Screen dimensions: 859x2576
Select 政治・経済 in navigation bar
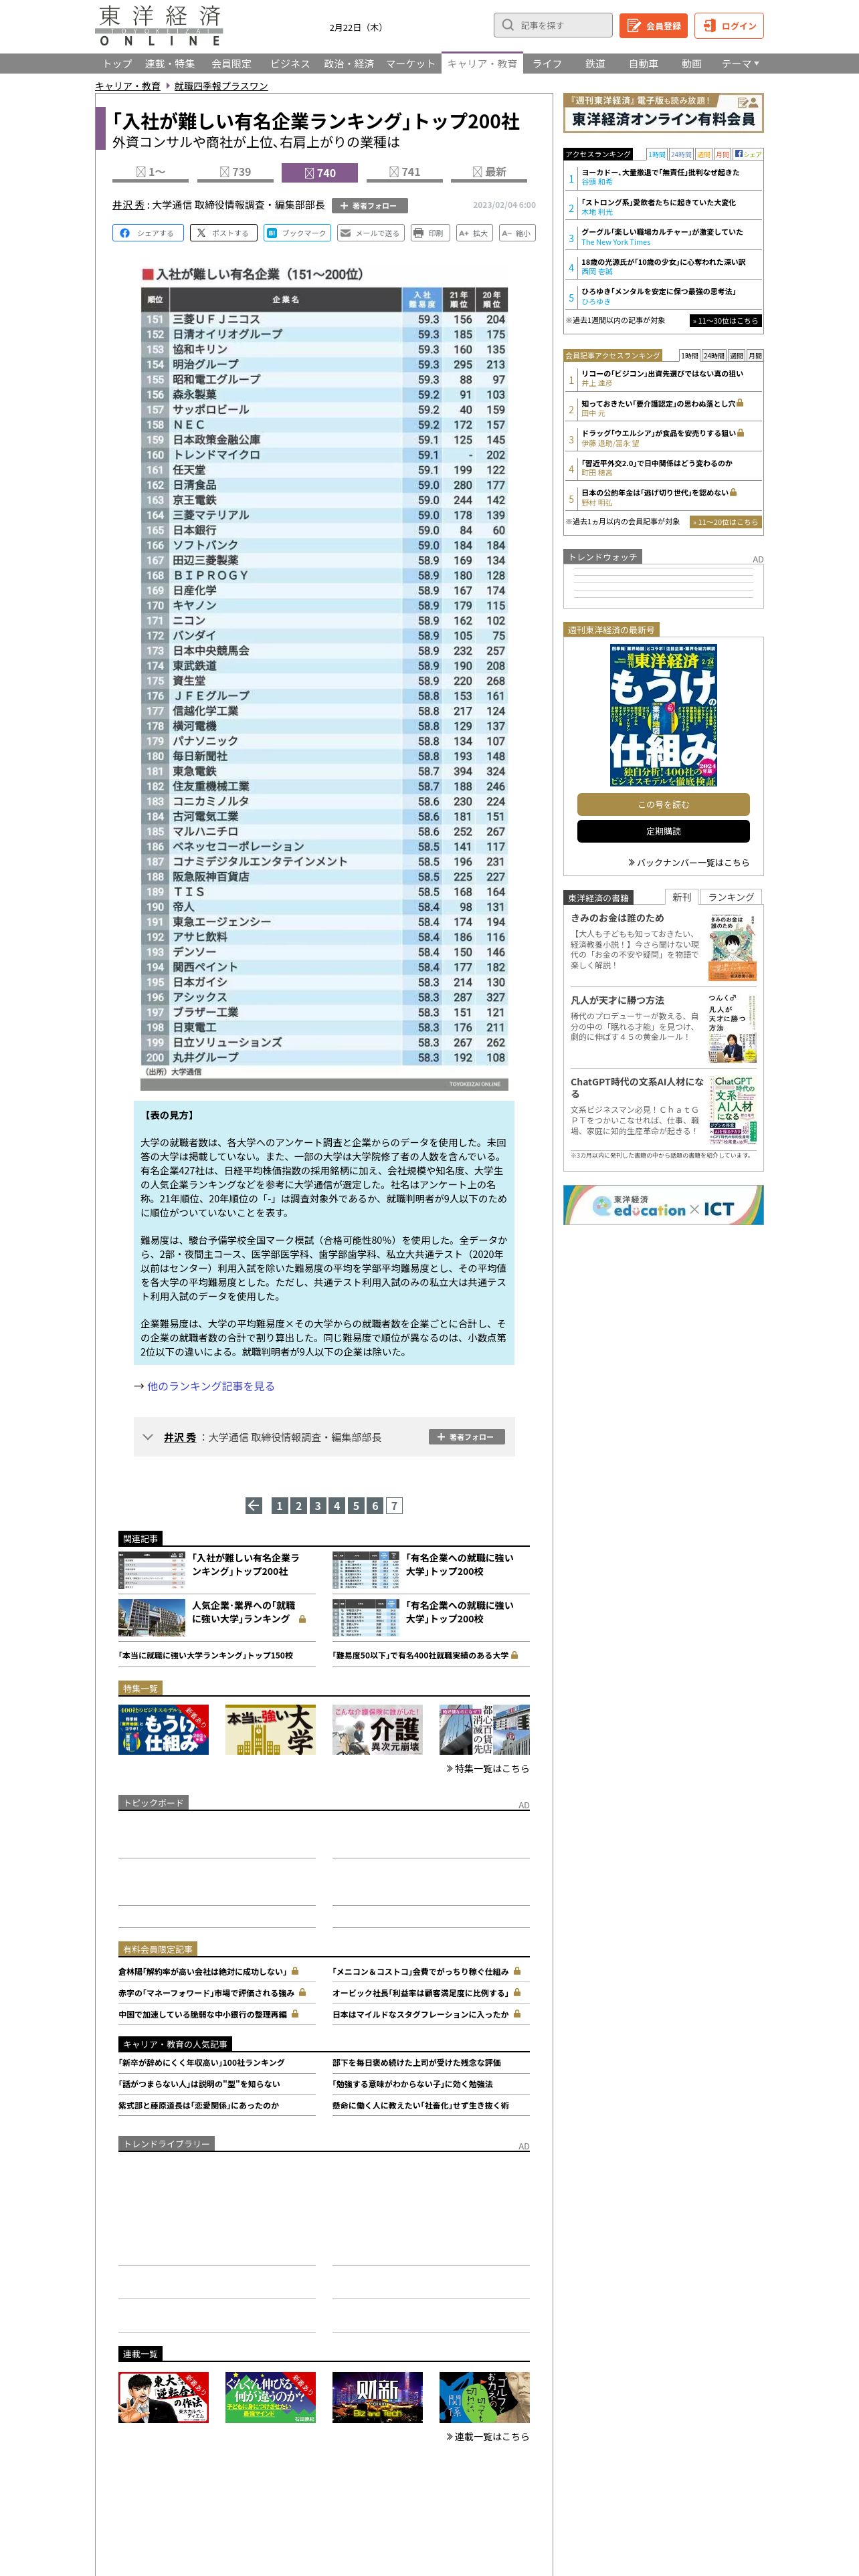pos(349,64)
